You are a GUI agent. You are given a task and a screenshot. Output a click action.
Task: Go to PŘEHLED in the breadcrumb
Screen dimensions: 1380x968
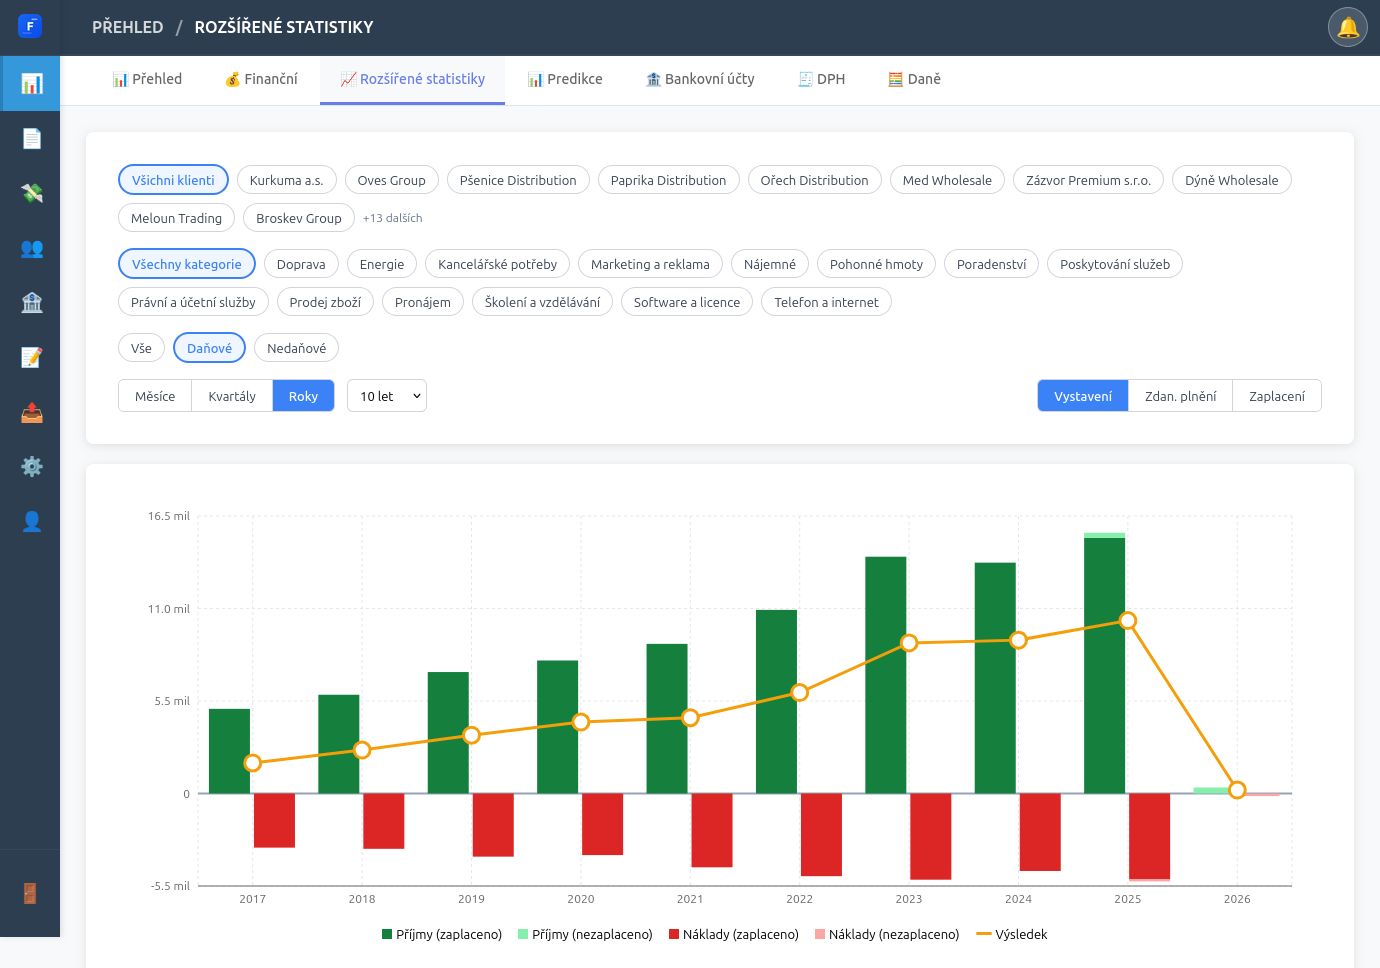click(x=127, y=27)
